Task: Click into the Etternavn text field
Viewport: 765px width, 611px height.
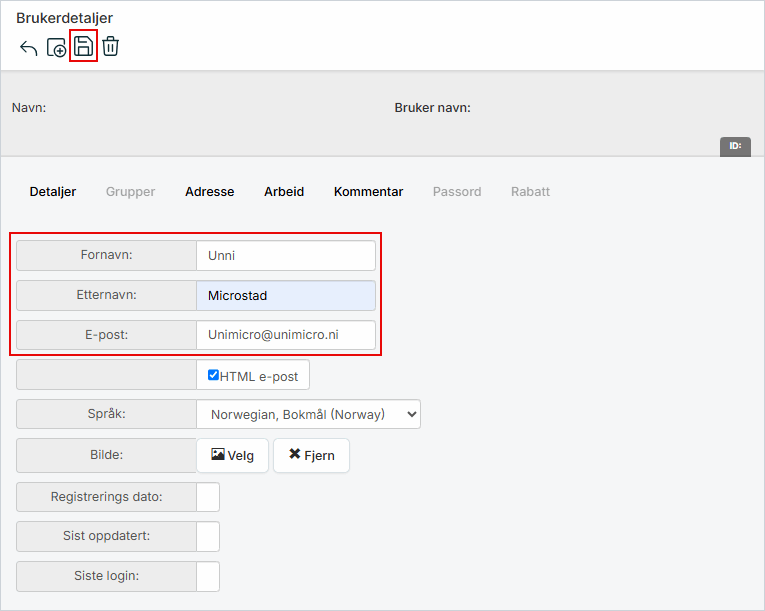Action: [286, 295]
